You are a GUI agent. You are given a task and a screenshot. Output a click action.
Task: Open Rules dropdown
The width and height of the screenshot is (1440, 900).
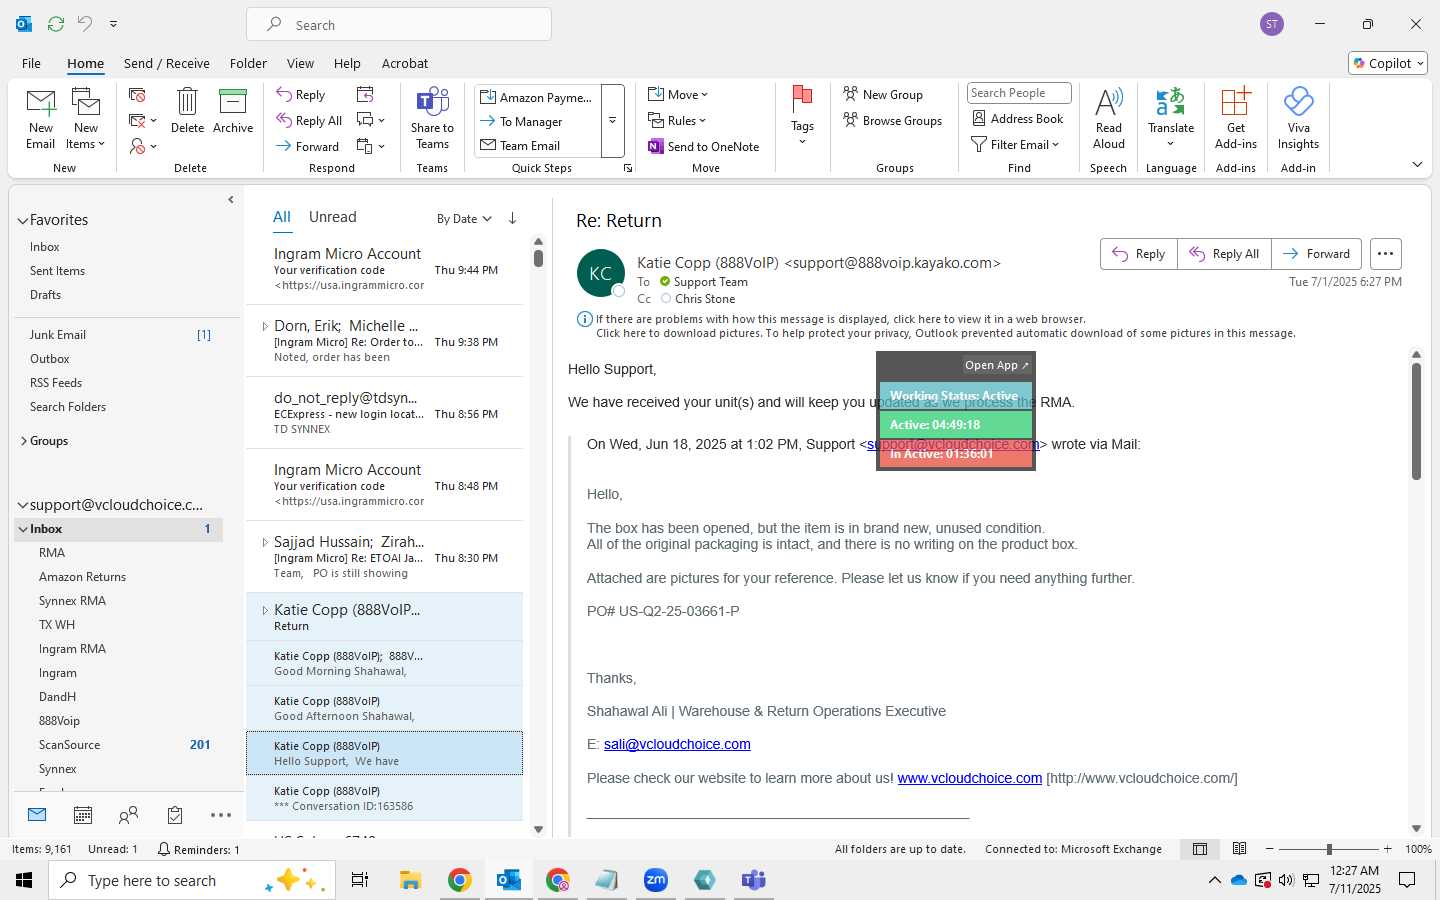pos(677,120)
